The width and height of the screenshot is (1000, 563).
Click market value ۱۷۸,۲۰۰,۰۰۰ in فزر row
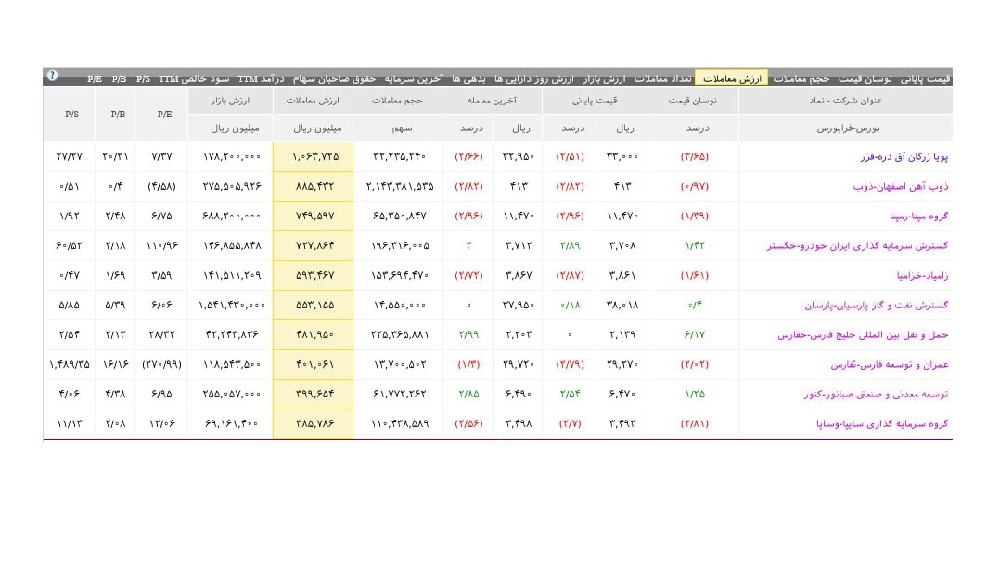pyautogui.click(x=232, y=156)
